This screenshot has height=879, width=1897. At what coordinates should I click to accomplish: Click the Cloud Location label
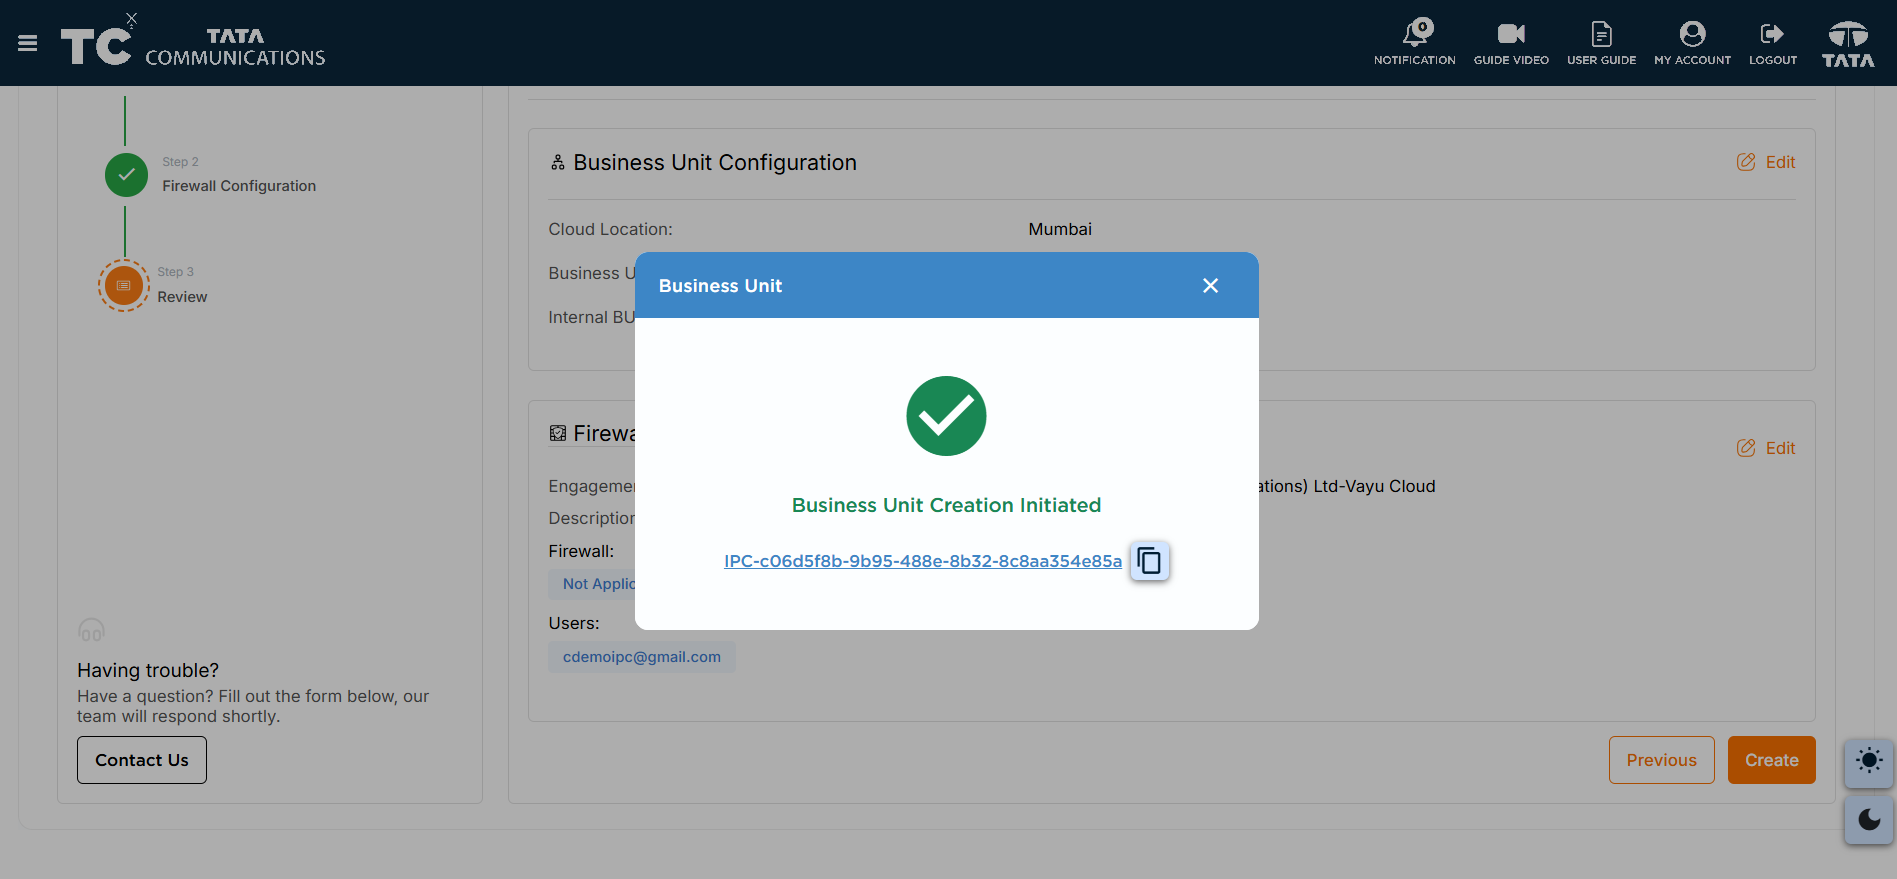click(x=610, y=229)
